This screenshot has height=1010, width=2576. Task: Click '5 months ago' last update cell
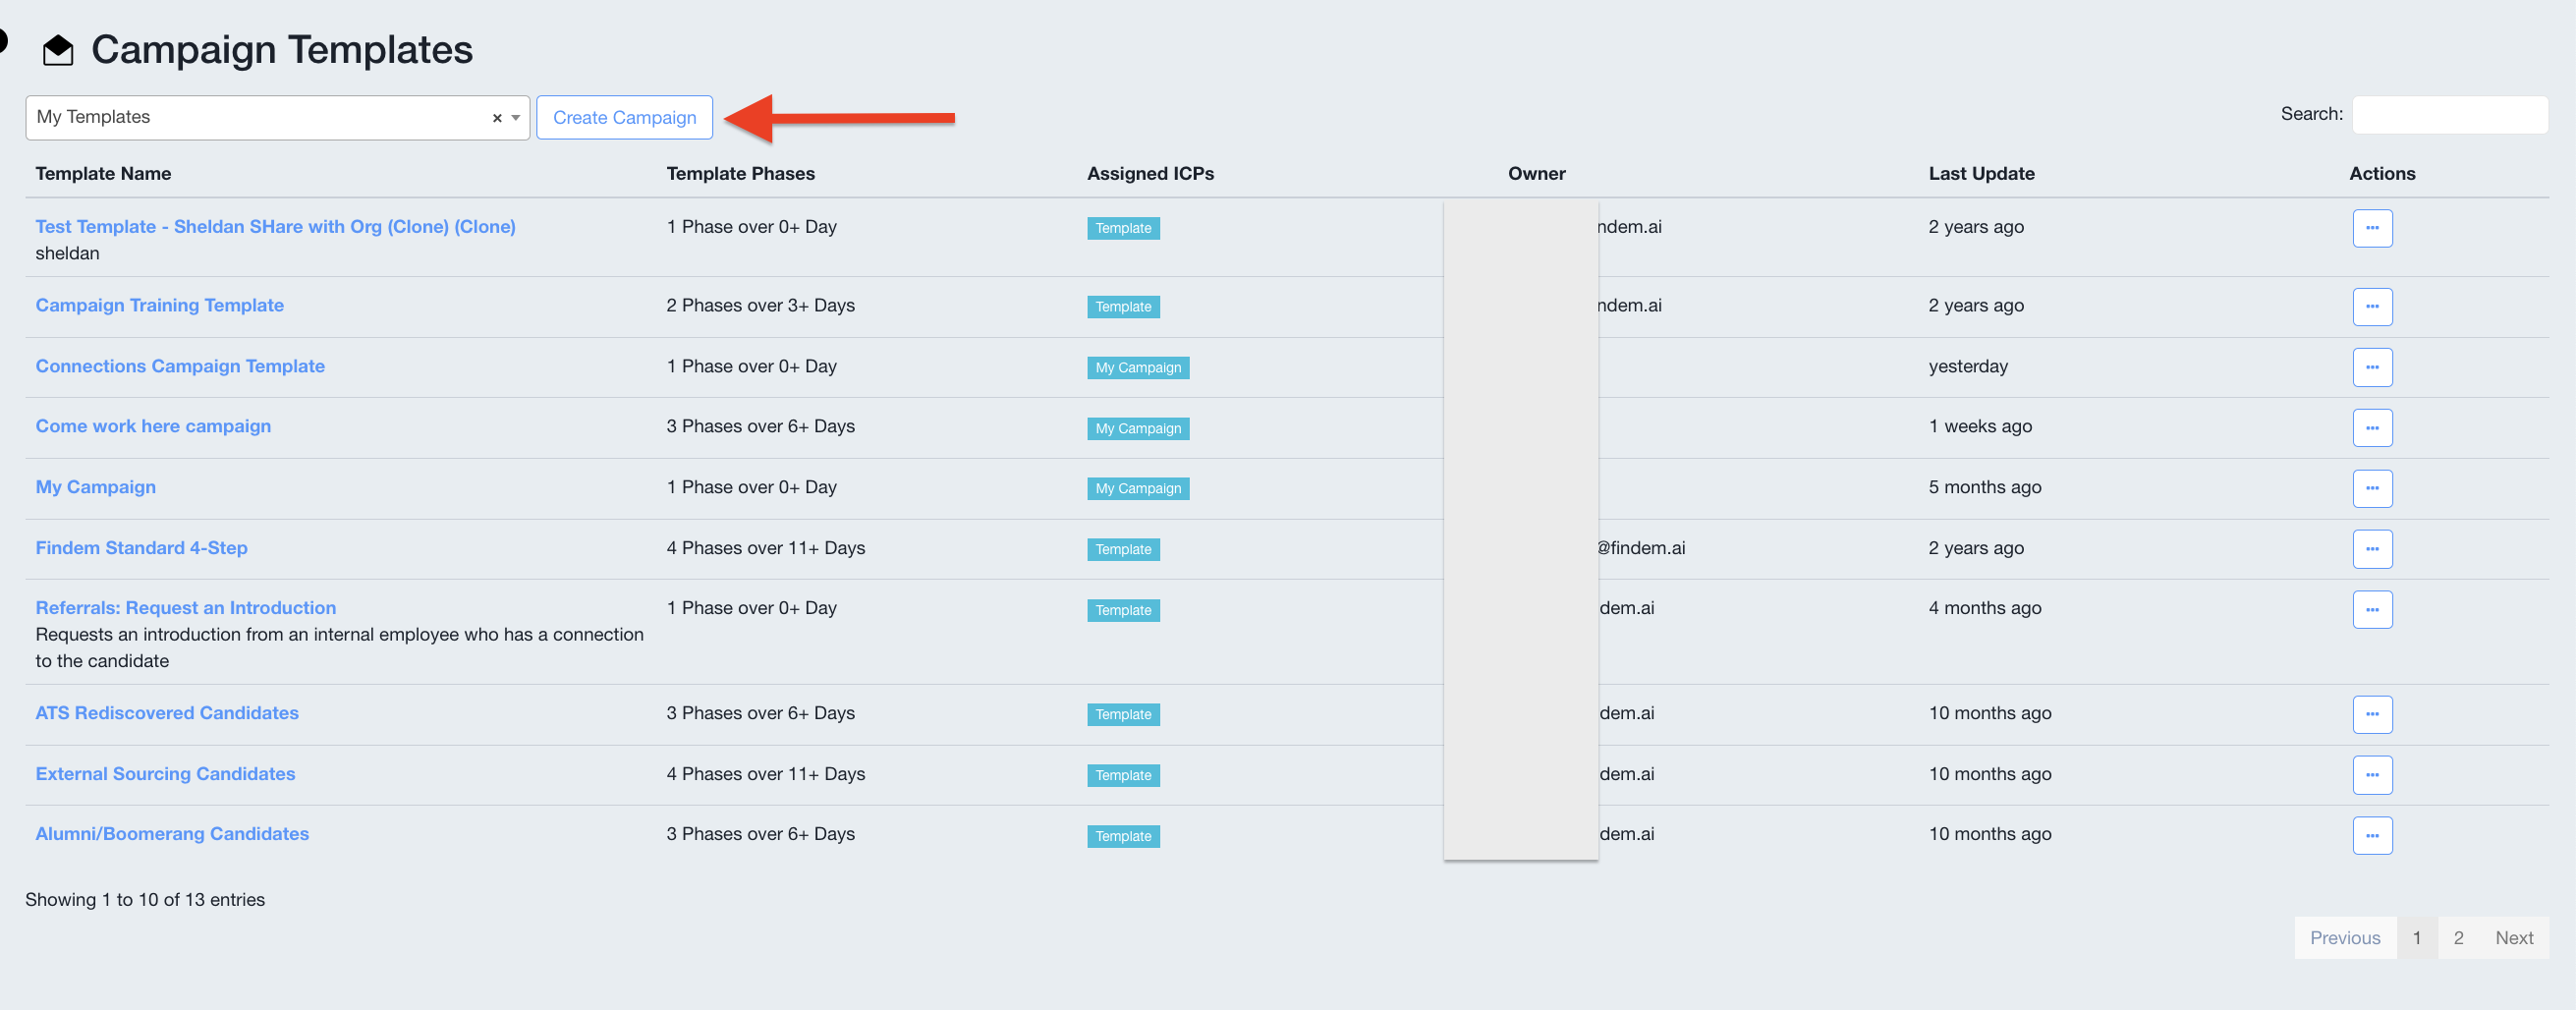(1985, 488)
